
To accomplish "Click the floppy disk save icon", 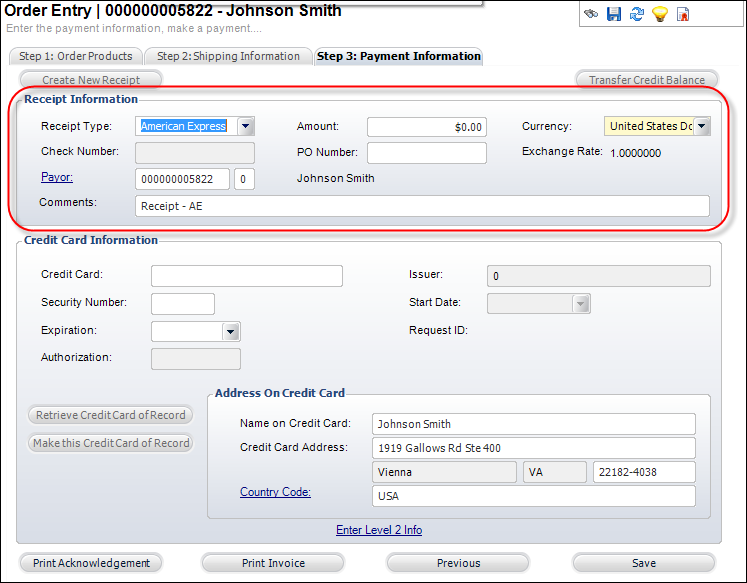I will [614, 14].
